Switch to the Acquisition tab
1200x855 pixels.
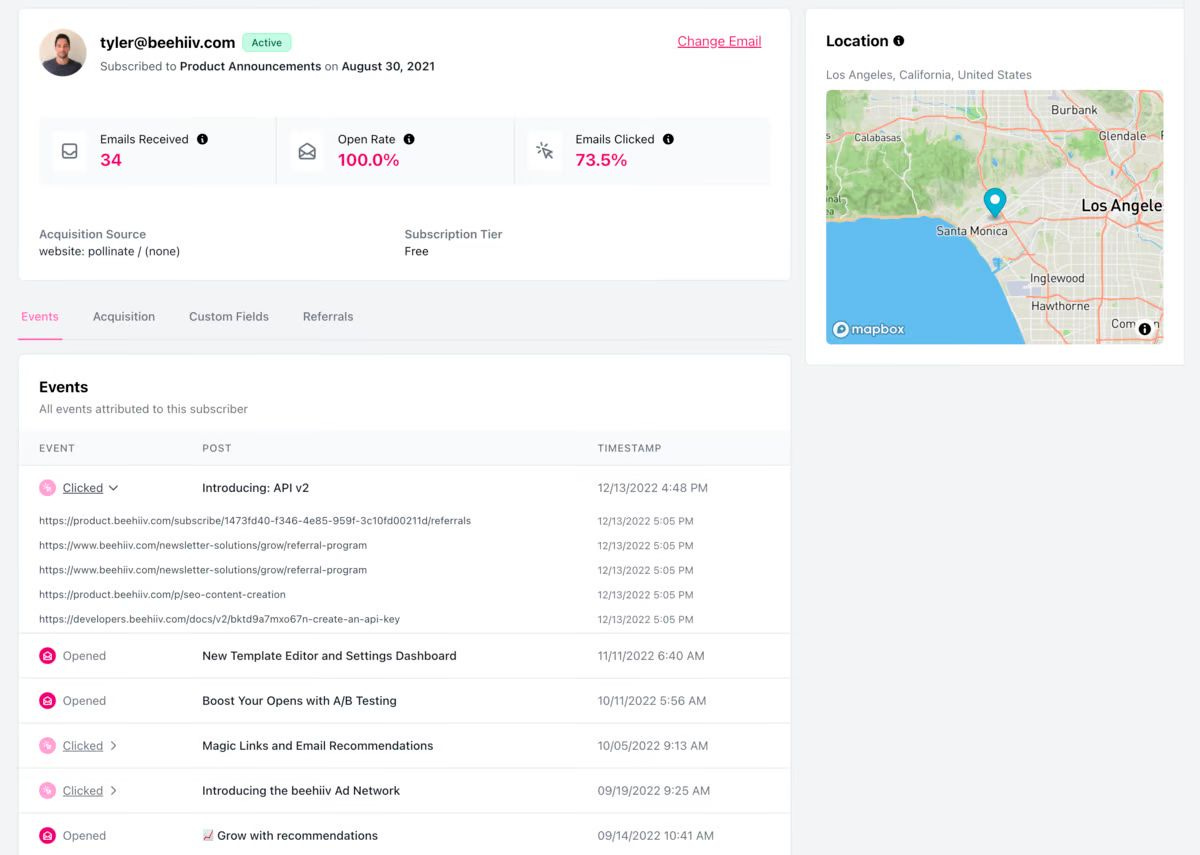coord(124,316)
